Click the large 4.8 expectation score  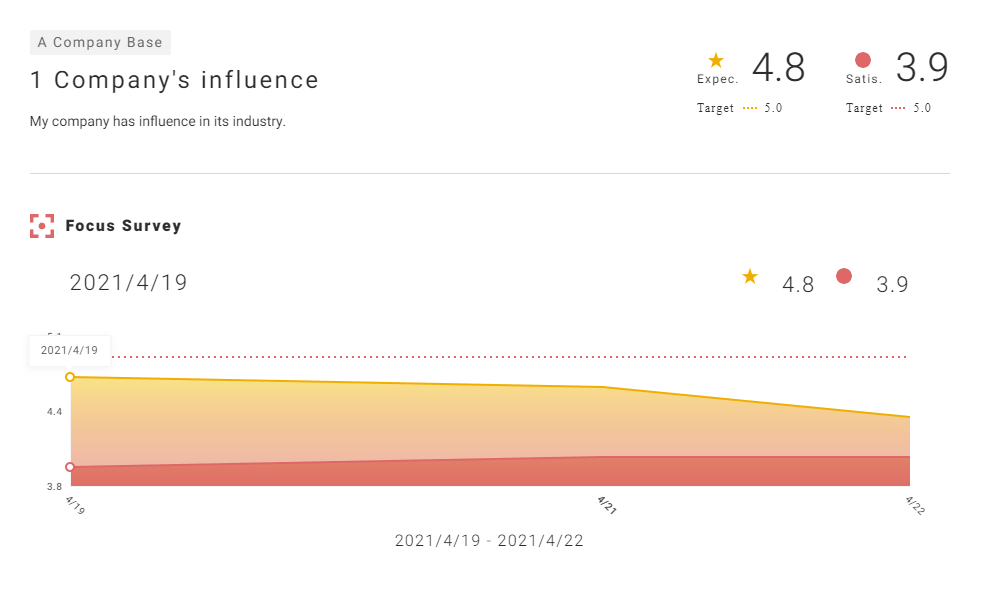coord(778,68)
